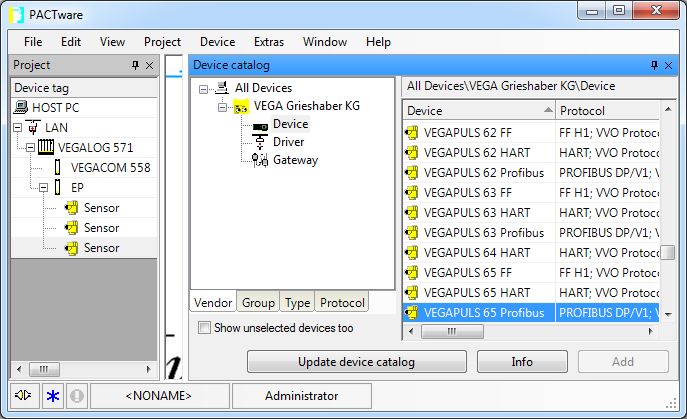
Task: Click the device list horizontal scrollbar thumb
Action: click(452, 331)
